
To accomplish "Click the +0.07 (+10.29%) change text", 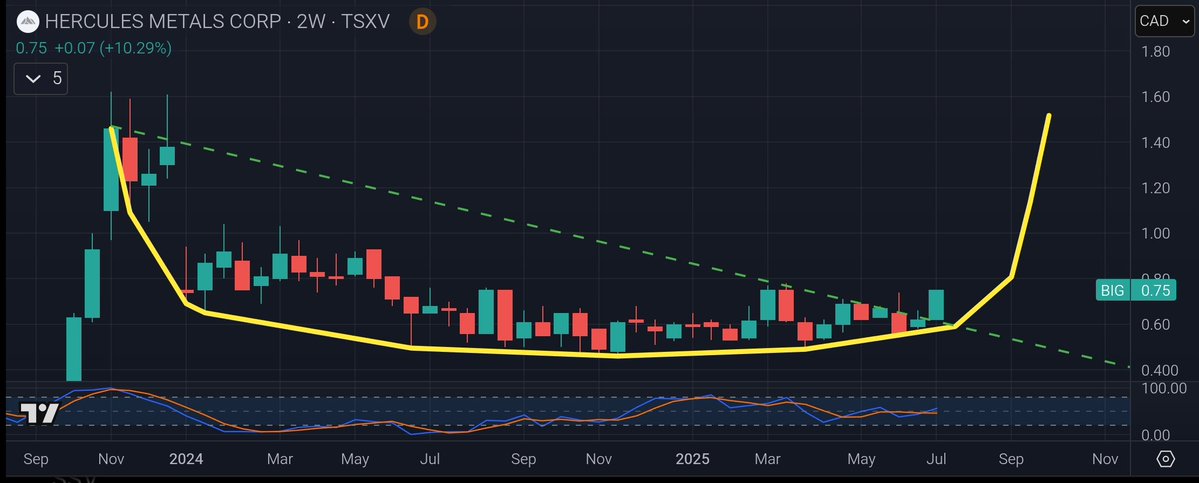I will [x=113, y=48].
